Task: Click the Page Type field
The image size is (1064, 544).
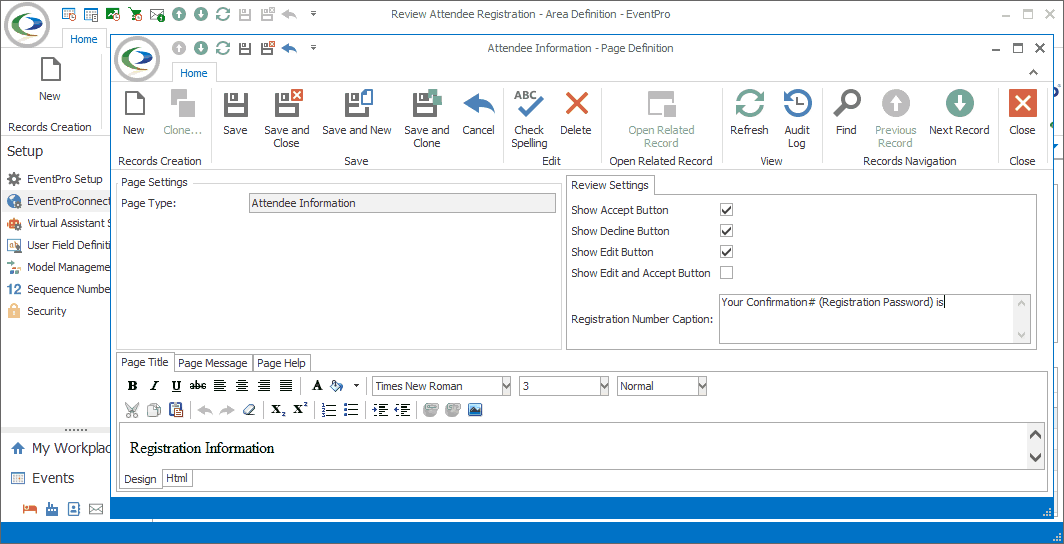Action: pyautogui.click(x=403, y=203)
